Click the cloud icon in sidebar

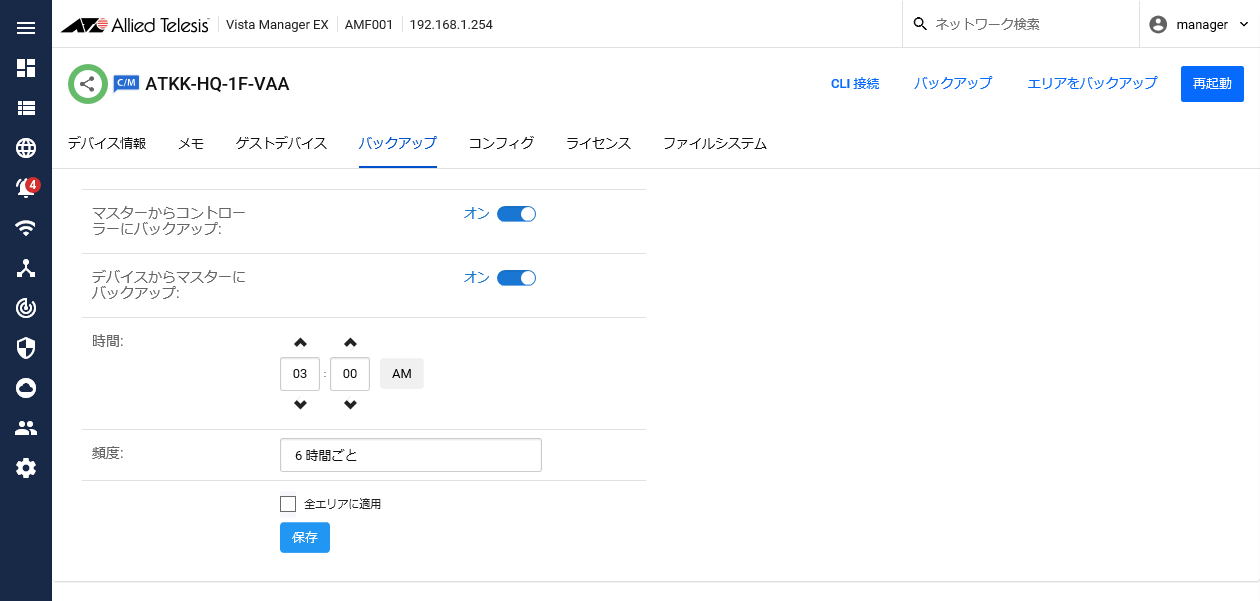(x=26, y=388)
